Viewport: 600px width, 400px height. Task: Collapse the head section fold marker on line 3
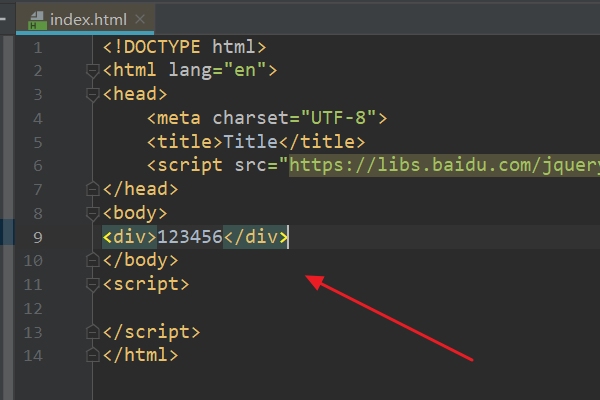click(93, 94)
